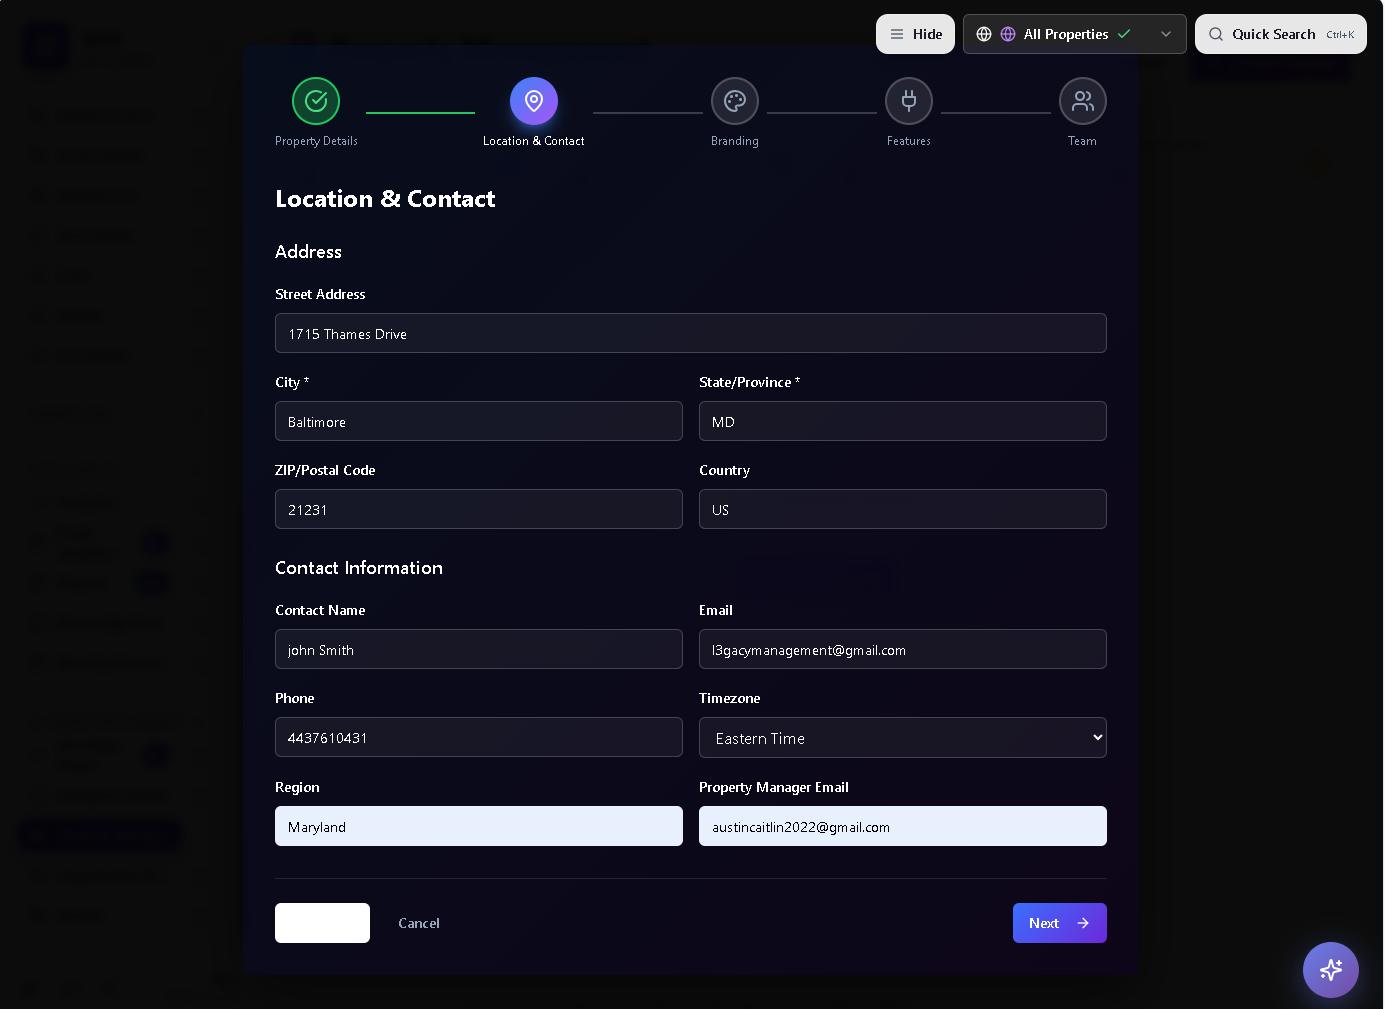1385x1009 pixels.
Task: Select the ZIP/Postal Code field
Action: point(478,510)
